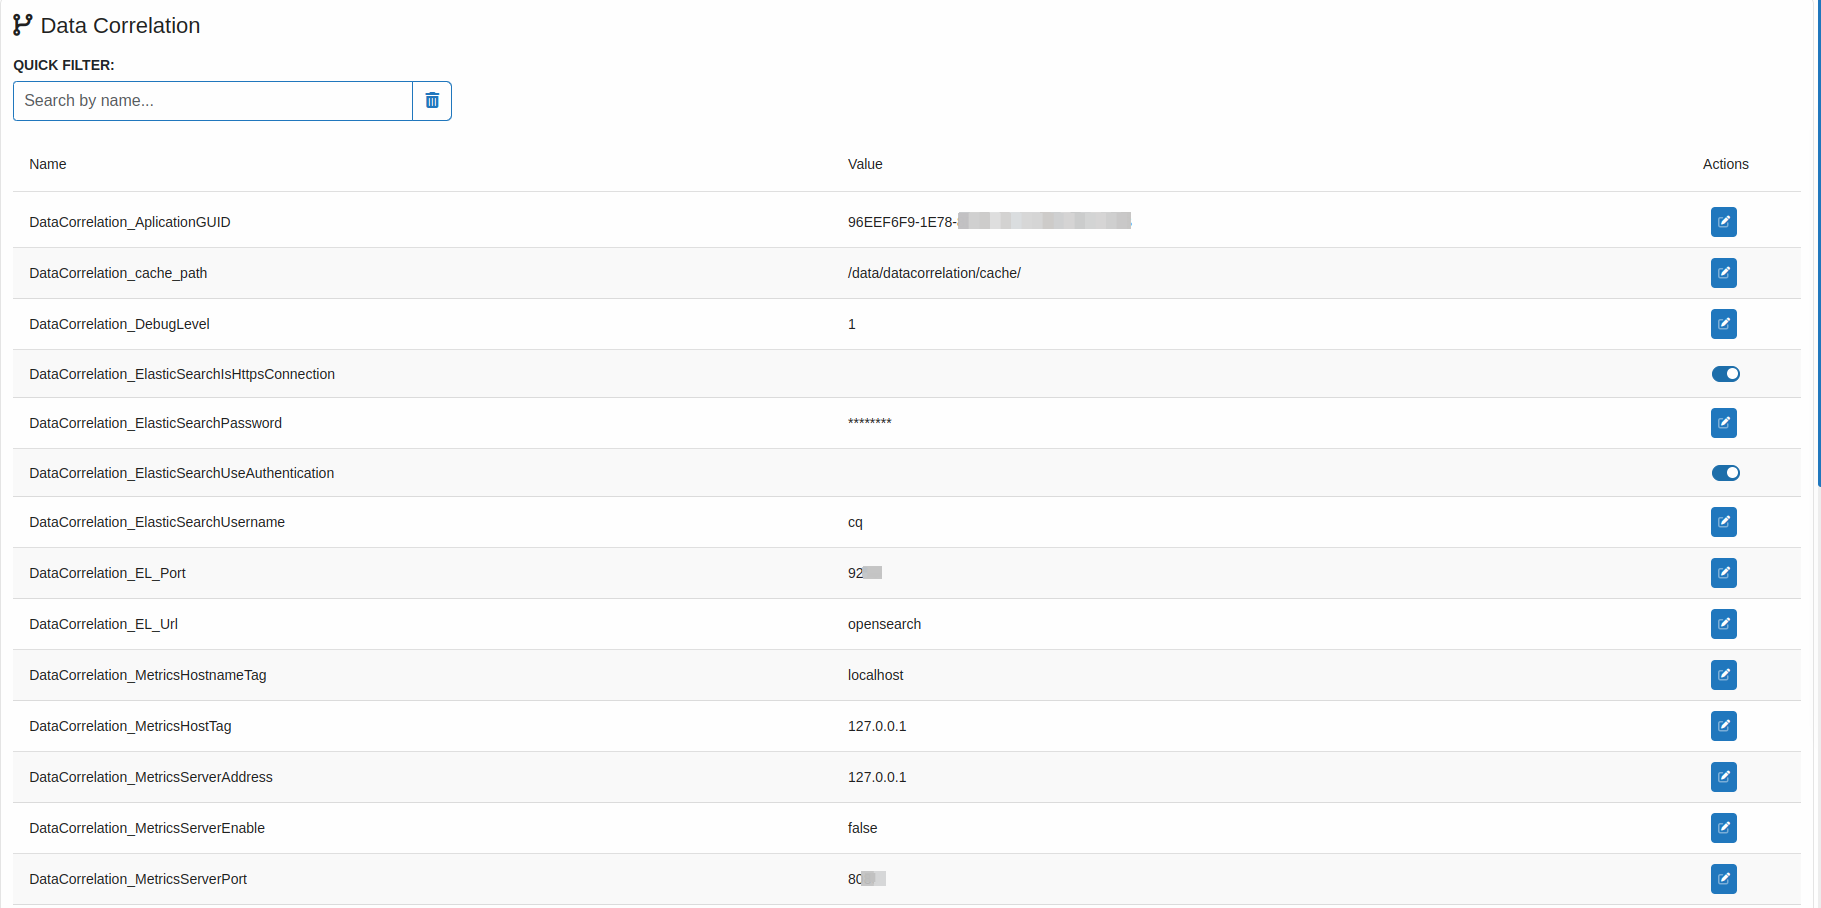Click edit icon for MetricsHostTag row

[1723, 726]
